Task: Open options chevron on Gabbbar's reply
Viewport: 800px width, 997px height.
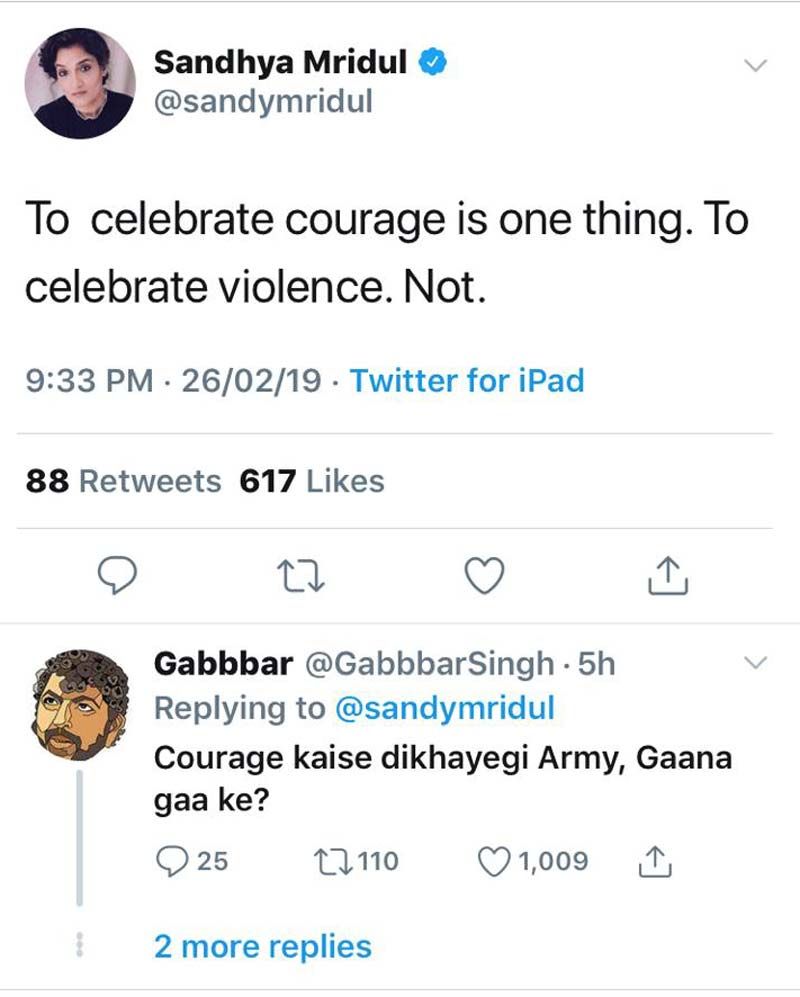Action: point(757,662)
